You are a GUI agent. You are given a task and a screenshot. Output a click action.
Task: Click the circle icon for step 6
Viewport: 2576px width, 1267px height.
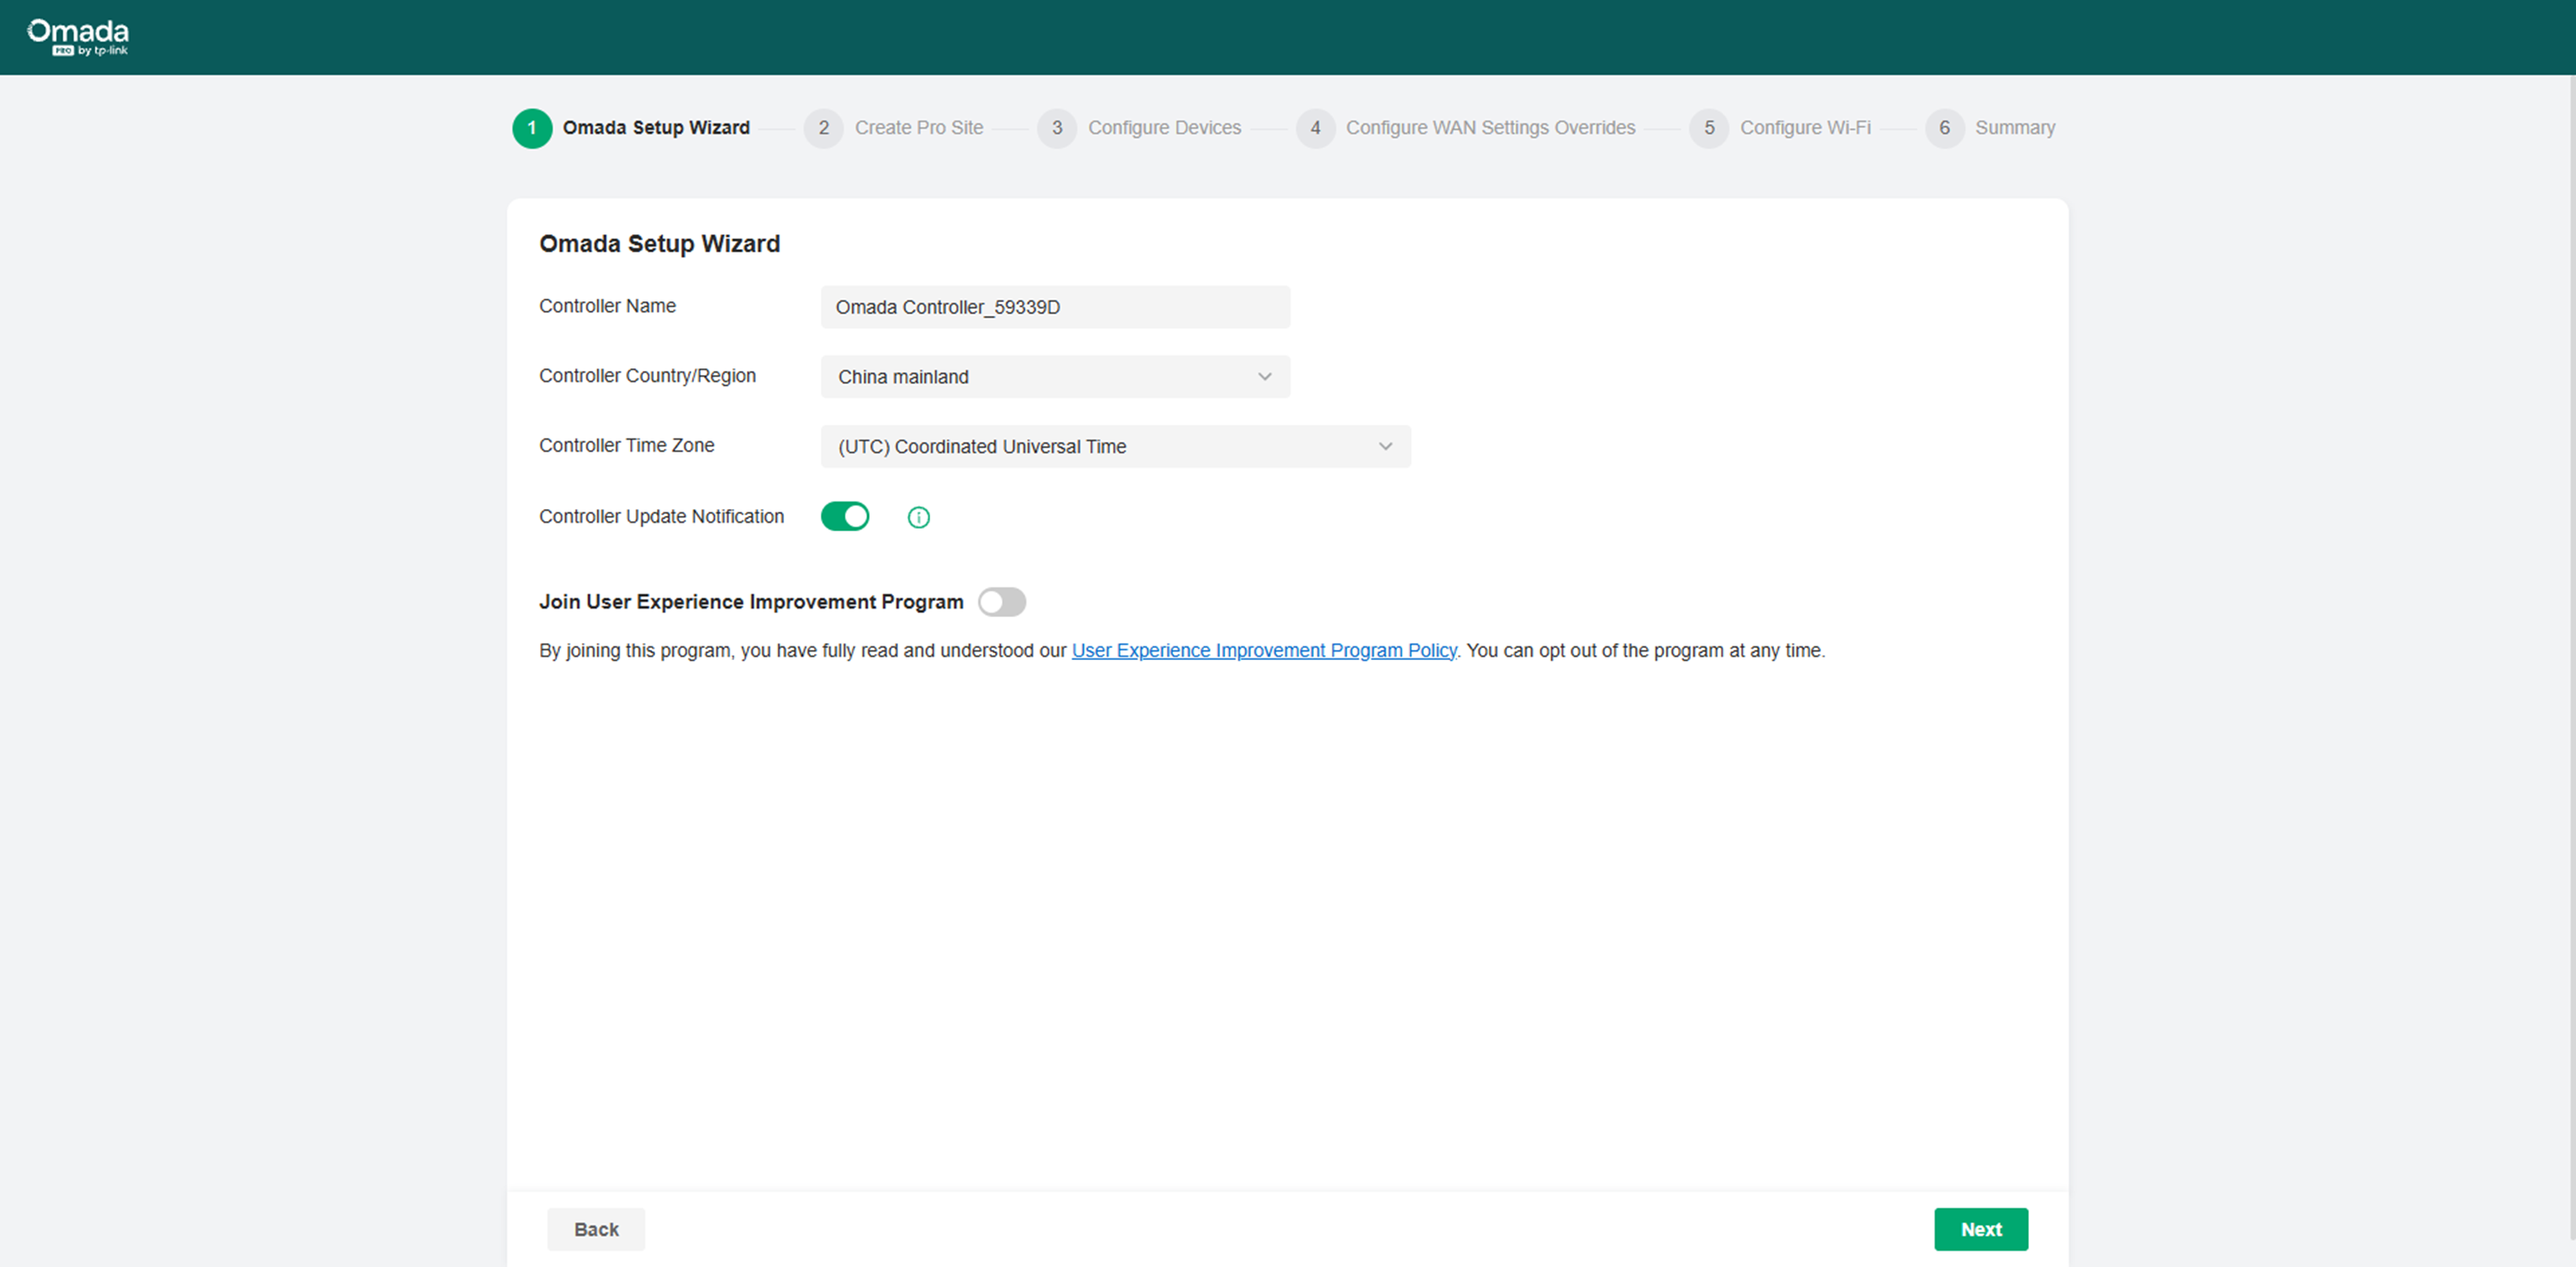point(1944,128)
